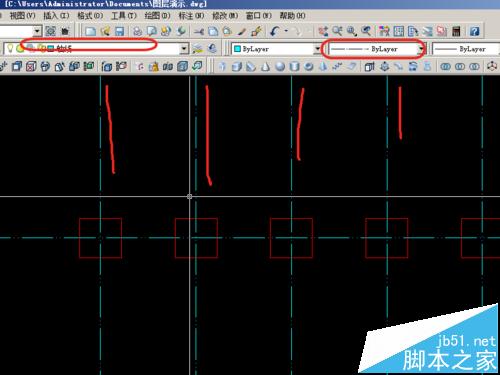This screenshot has width=500, height=375.
Task: Select the Cylinder modeling tool
Action: [x=294, y=67]
